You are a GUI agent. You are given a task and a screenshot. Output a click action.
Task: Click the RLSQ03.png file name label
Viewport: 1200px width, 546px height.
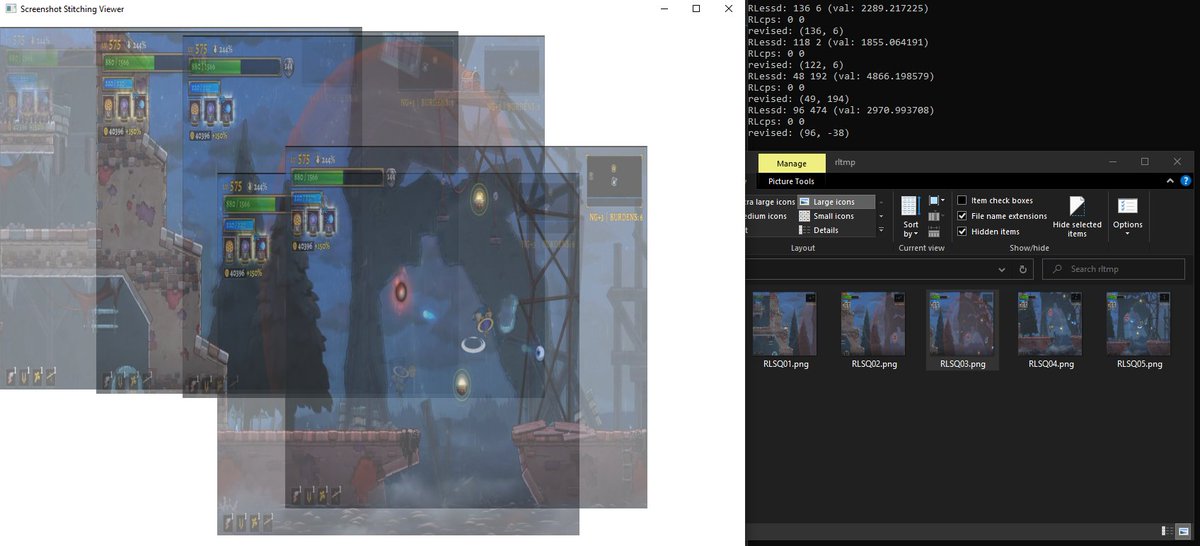point(962,364)
